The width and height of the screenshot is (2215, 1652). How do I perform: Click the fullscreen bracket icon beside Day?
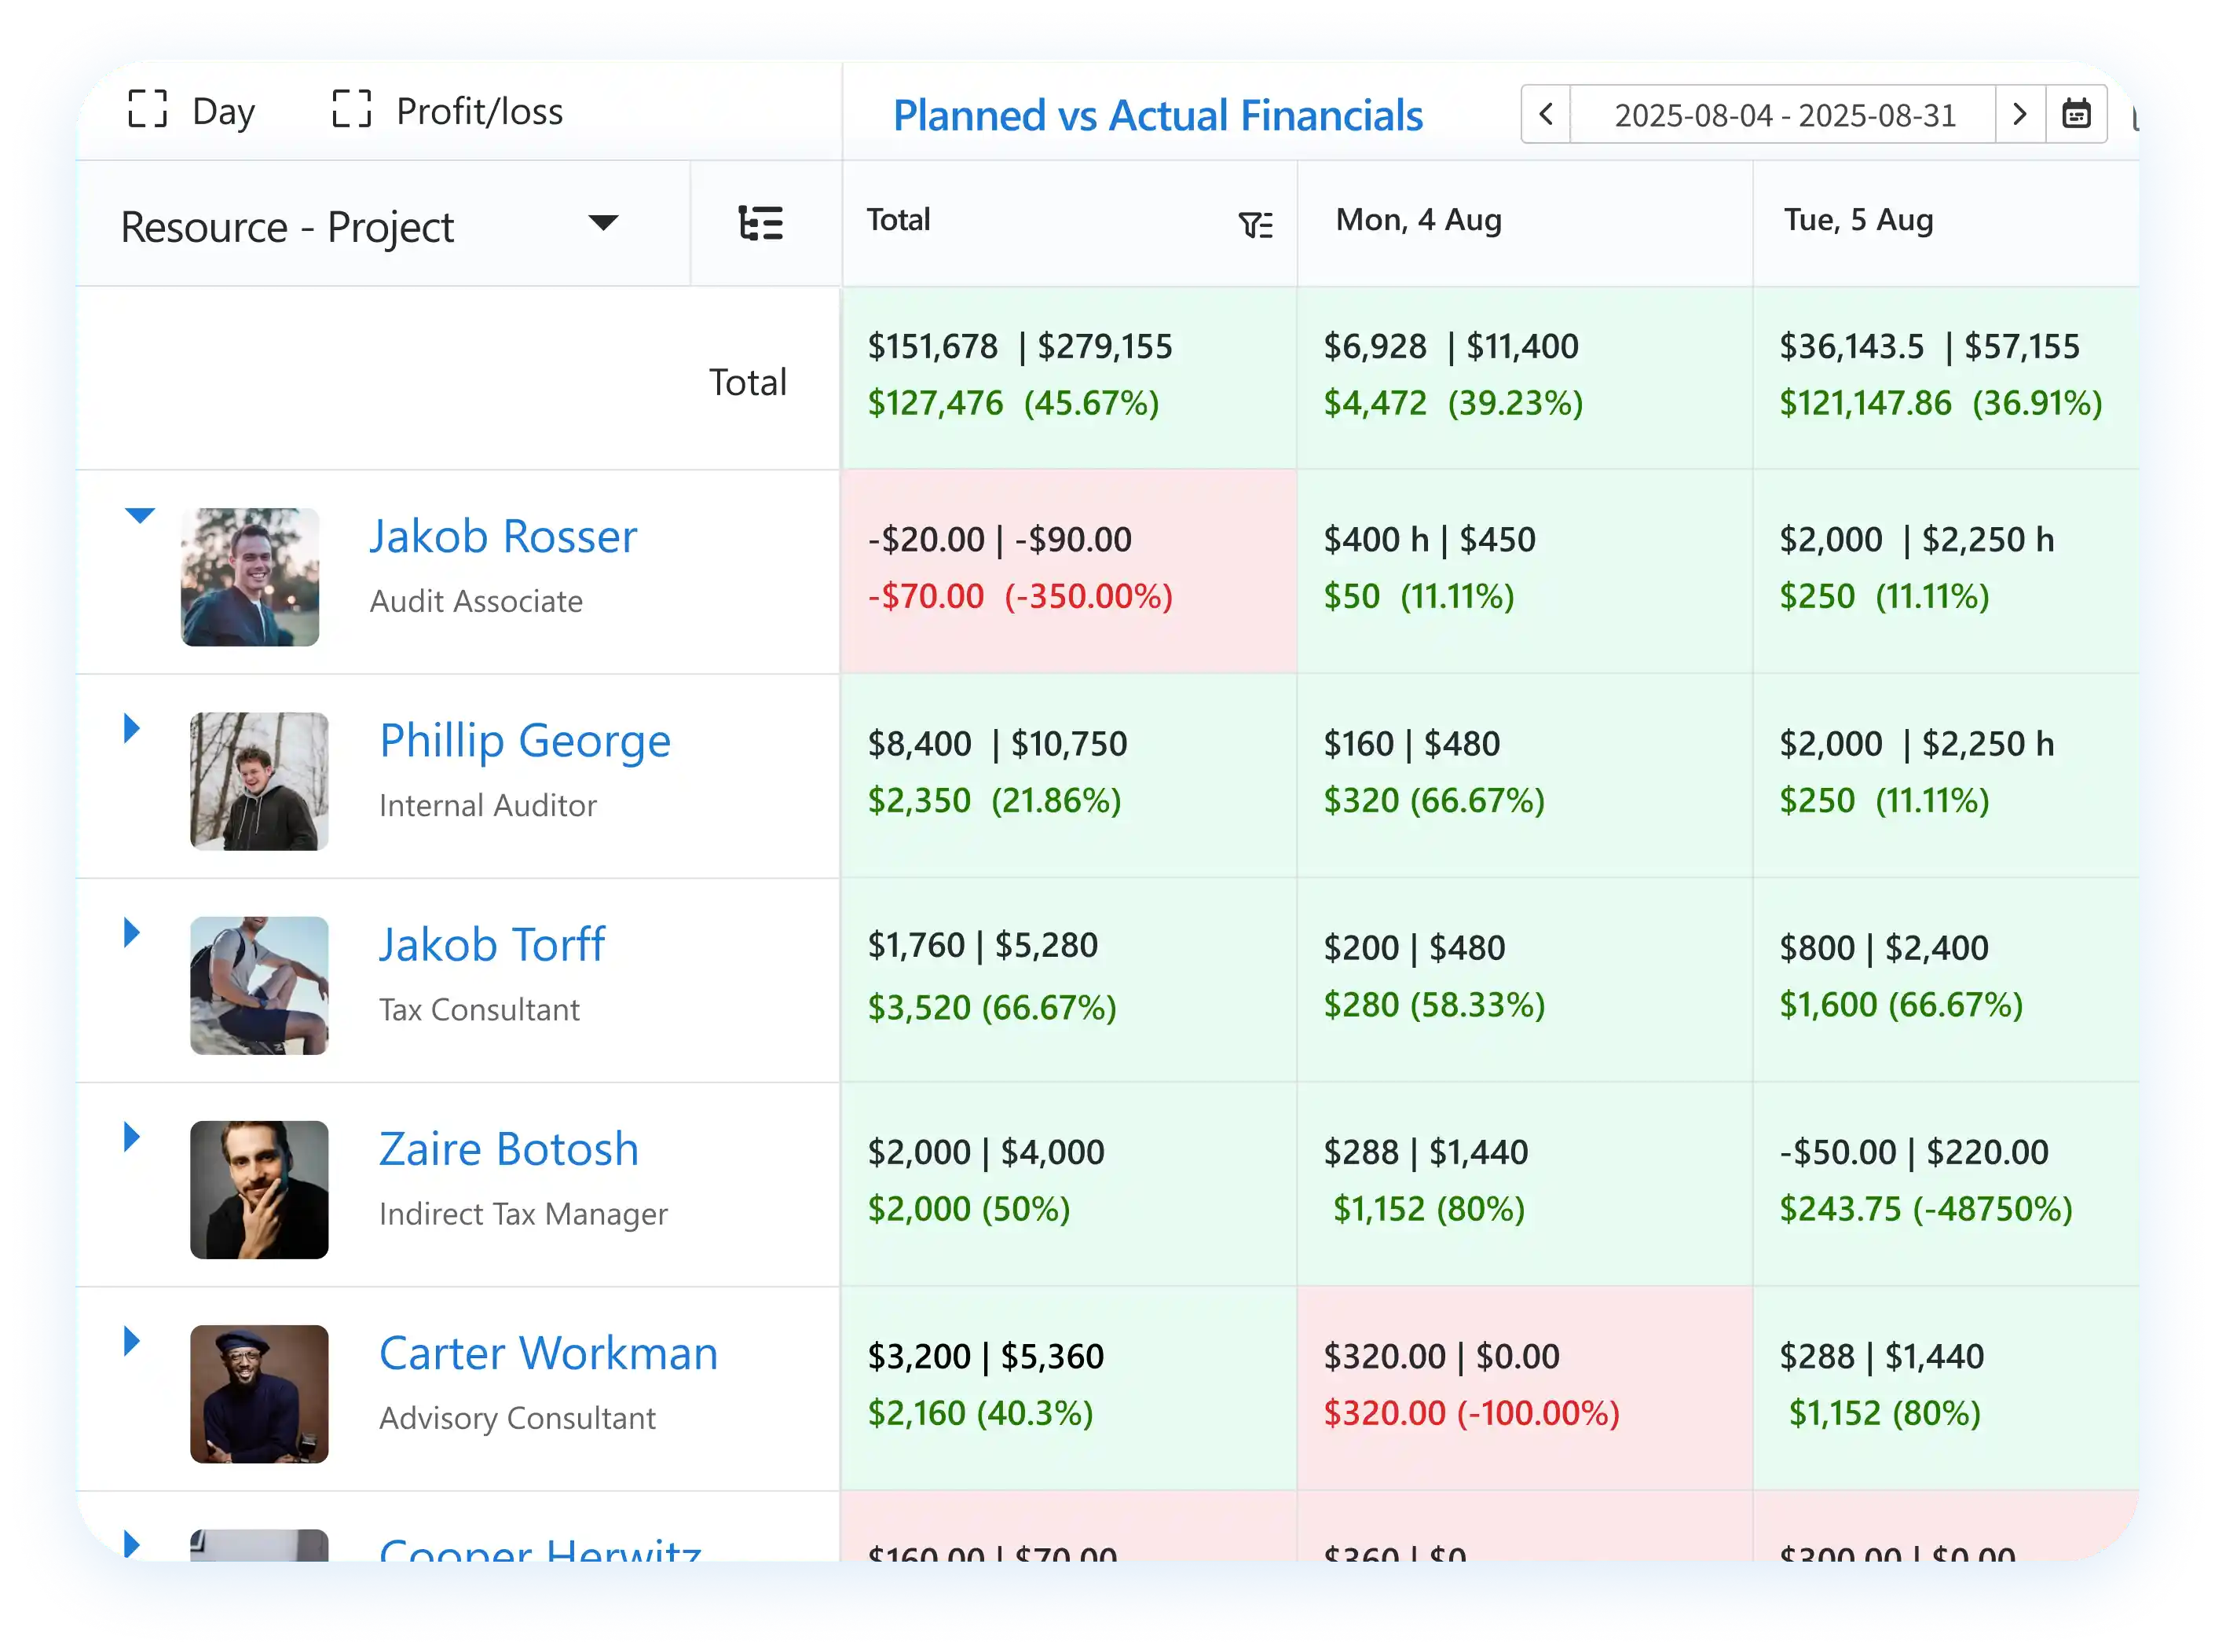(147, 109)
